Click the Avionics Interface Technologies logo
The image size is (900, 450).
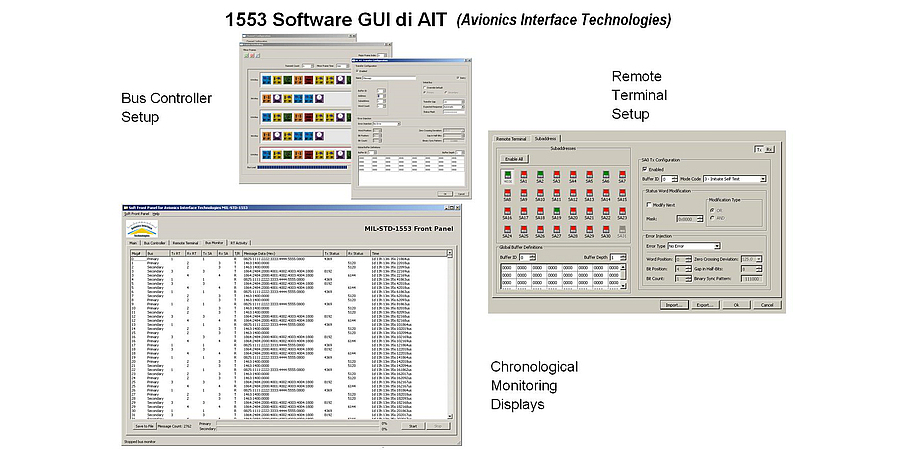click(142, 229)
